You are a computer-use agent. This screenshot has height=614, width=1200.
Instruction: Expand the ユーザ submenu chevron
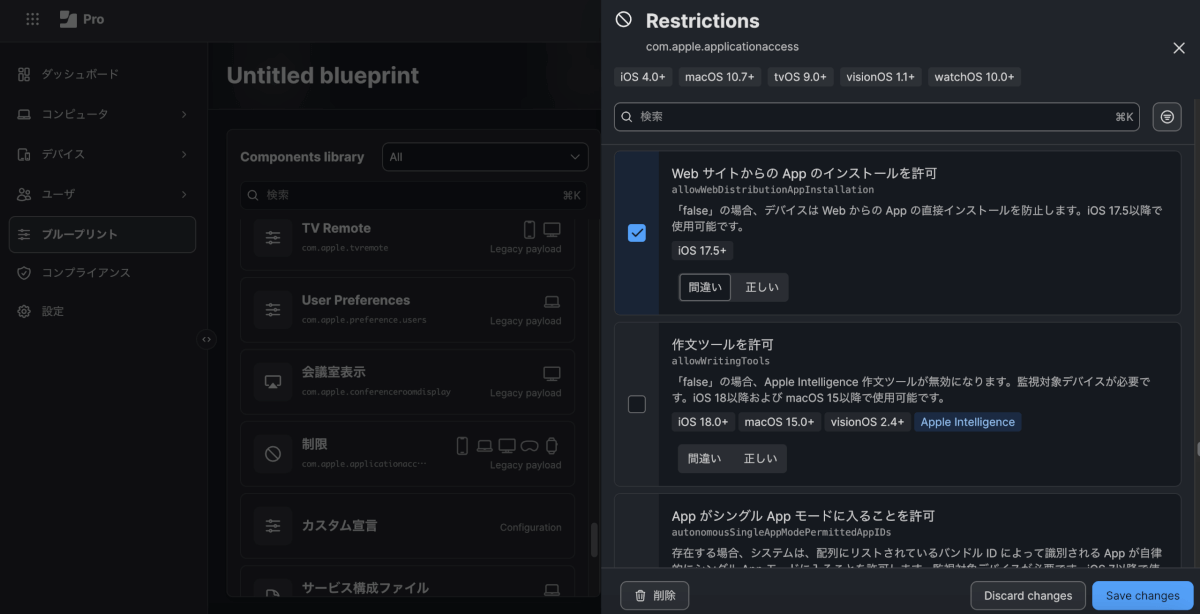click(x=183, y=194)
